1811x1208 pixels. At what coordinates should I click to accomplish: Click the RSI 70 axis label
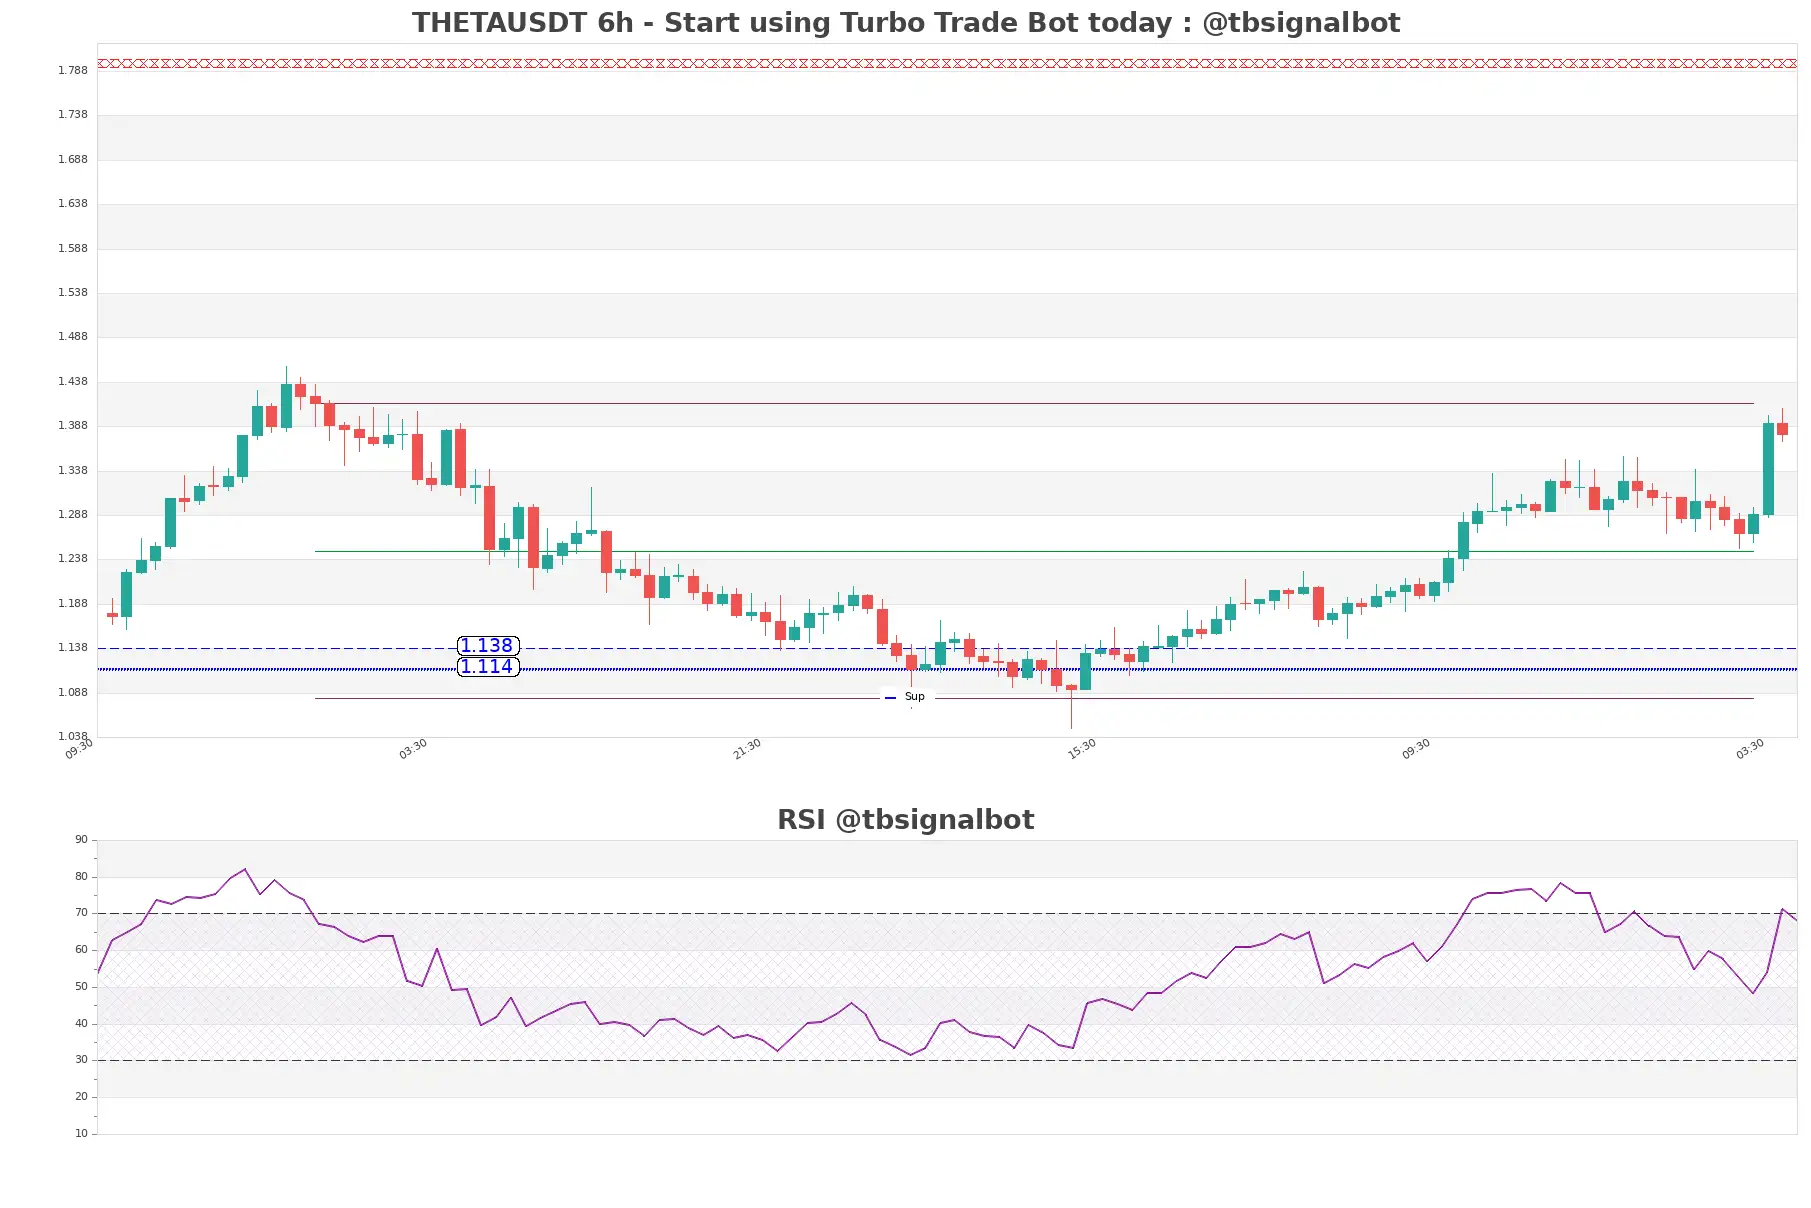(x=81, y=913)
